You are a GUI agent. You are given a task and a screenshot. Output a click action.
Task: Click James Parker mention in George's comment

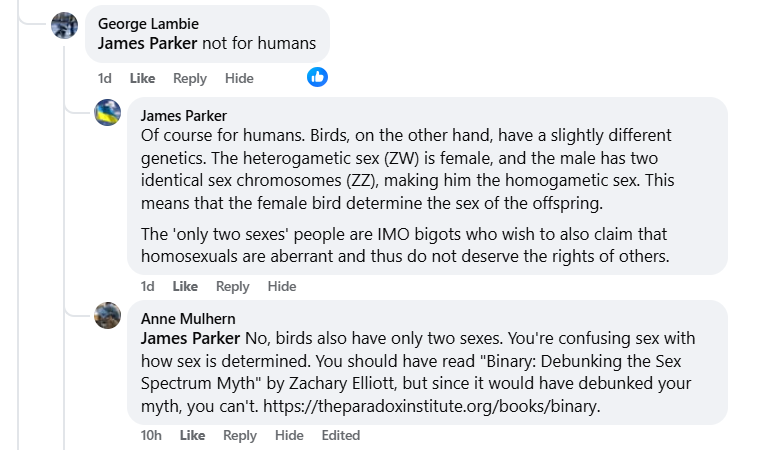tap(148, 43)
